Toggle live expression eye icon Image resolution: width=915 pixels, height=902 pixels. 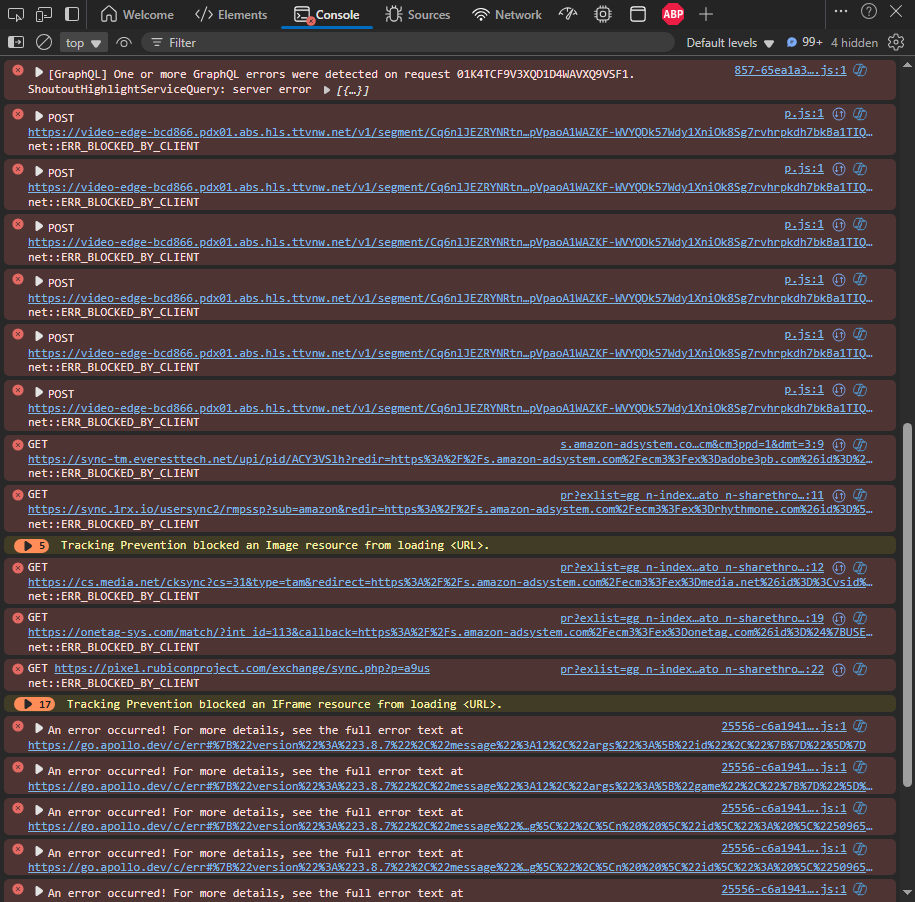124,43
